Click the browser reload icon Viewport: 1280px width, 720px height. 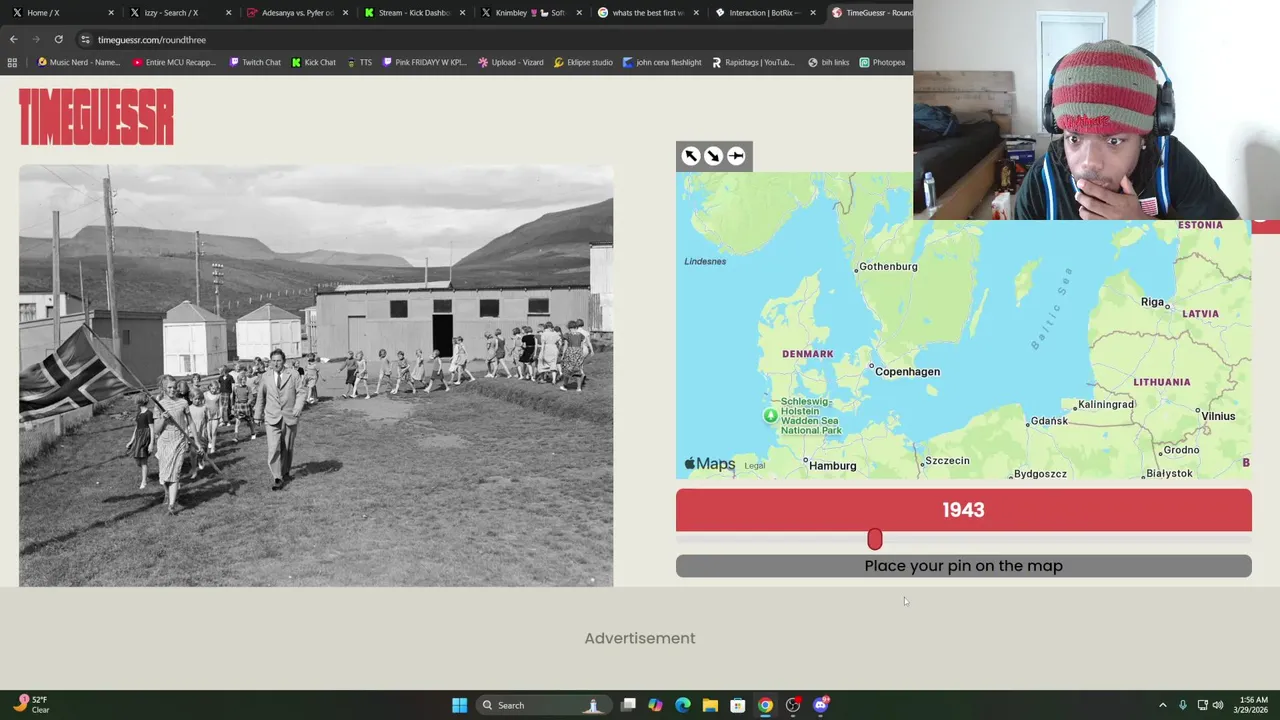pos(58,40)
